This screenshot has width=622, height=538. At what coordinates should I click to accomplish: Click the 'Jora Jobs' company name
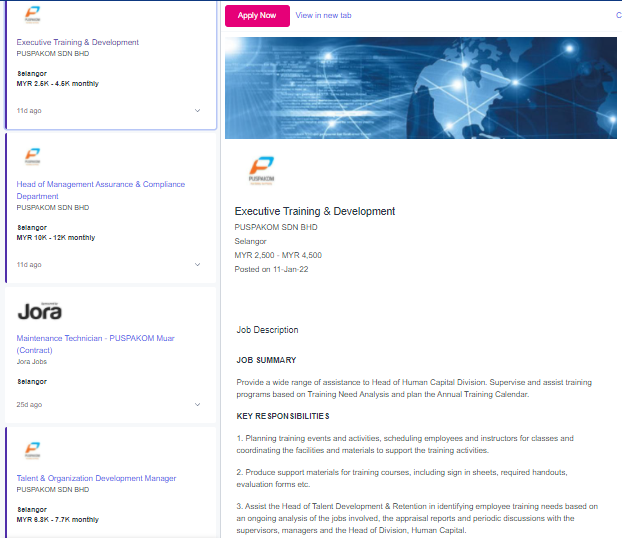(x=32, y=362)
